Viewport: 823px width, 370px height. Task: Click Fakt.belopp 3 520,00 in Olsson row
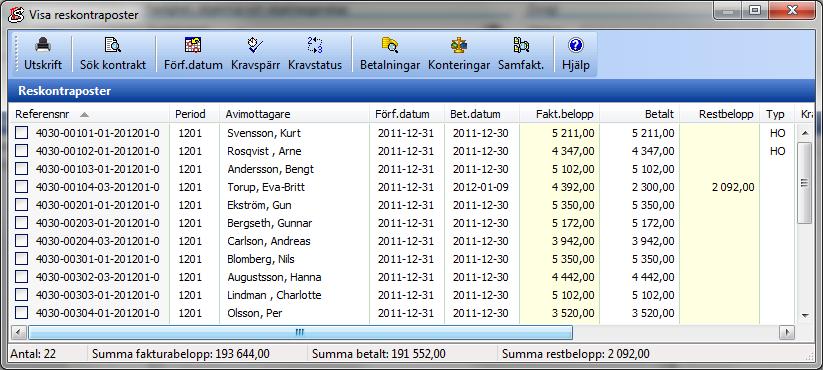(573, 313)
